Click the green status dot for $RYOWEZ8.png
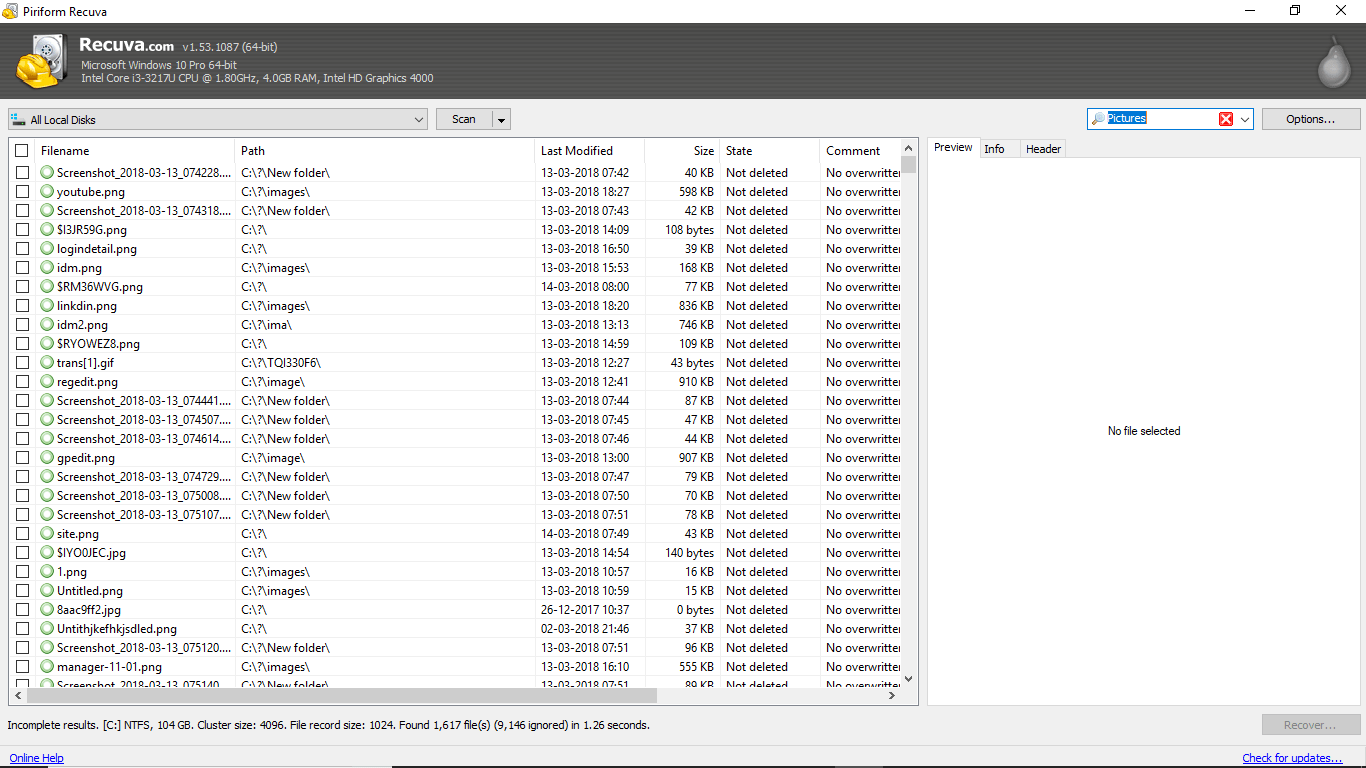 point(47,344)
